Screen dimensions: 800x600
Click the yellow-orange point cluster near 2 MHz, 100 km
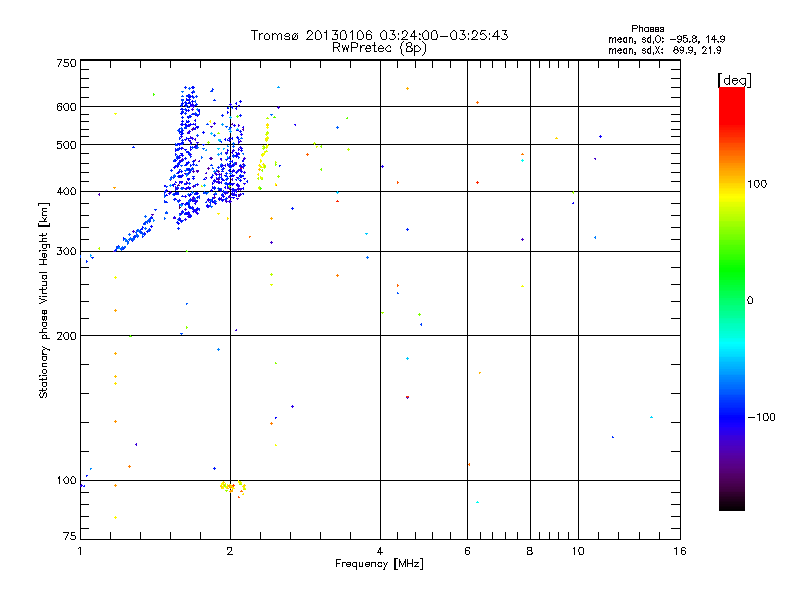pos(233,487)
